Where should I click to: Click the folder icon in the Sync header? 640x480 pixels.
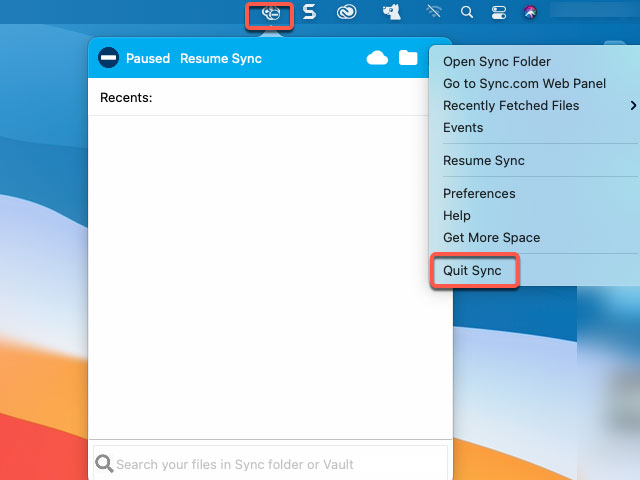click(x=408, y=58)
